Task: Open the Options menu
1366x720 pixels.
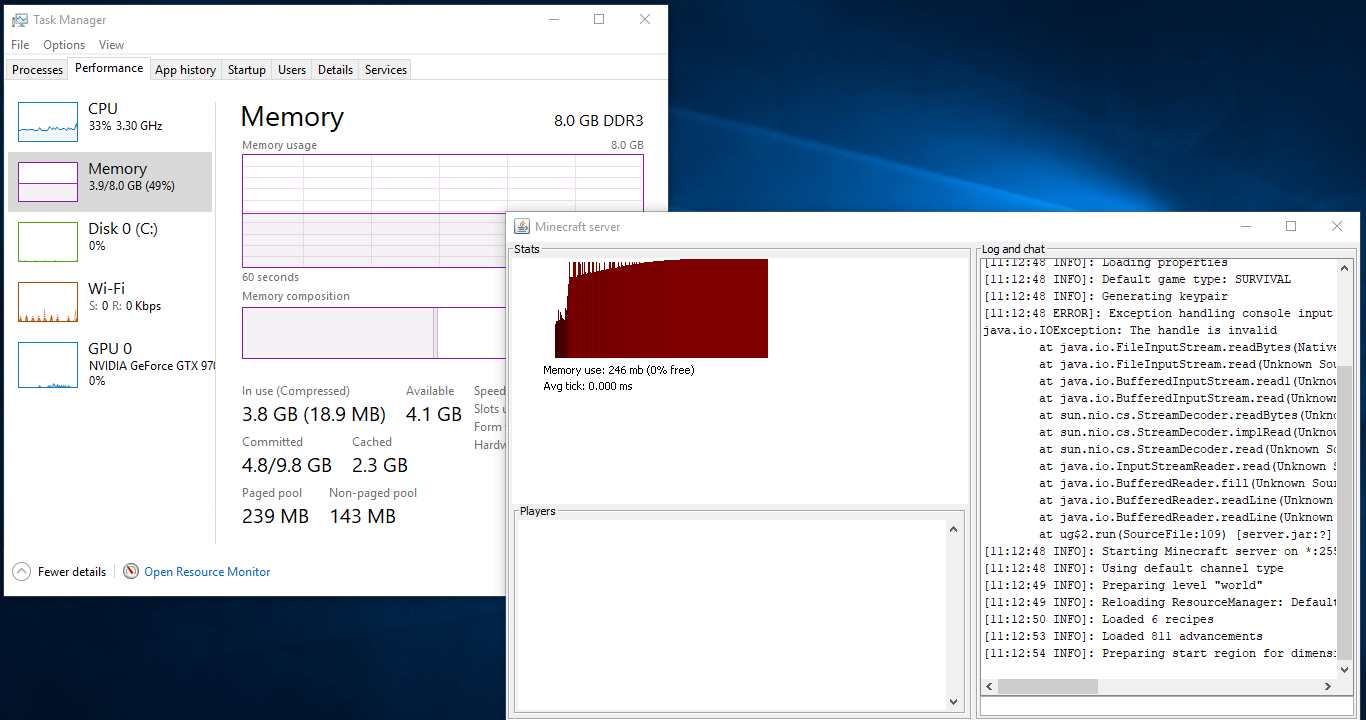Action: point(64,45)
